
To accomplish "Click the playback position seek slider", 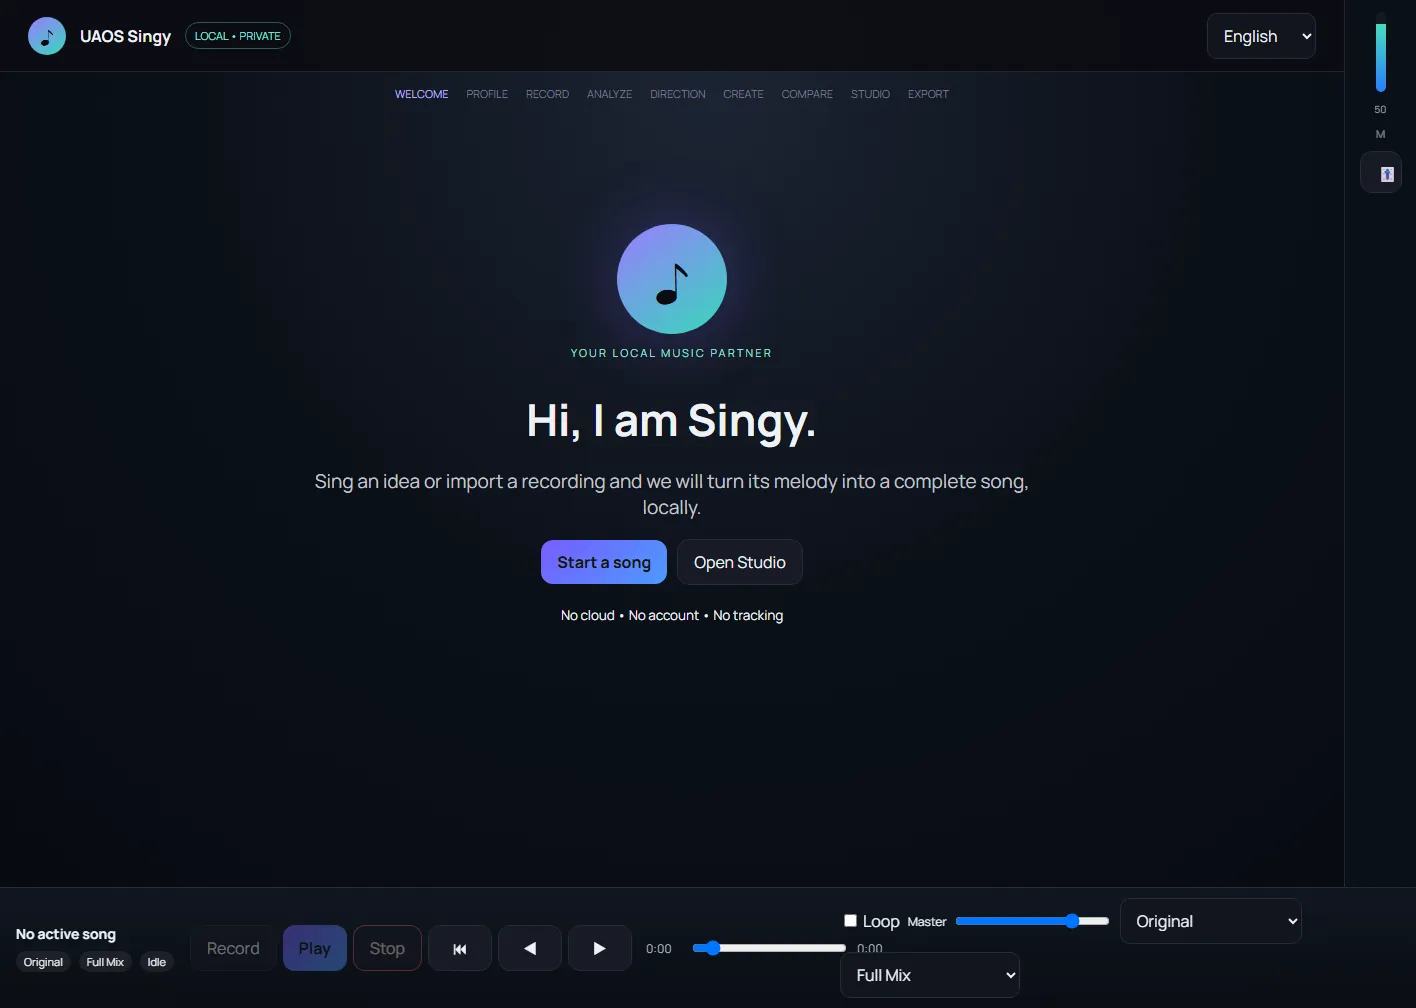I will click(769, 948).
